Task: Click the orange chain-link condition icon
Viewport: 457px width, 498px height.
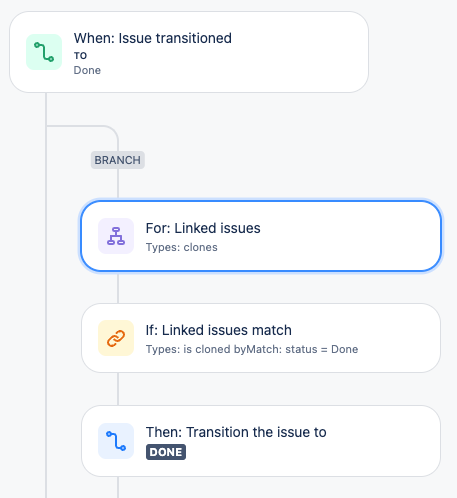Action: point(116,338)
